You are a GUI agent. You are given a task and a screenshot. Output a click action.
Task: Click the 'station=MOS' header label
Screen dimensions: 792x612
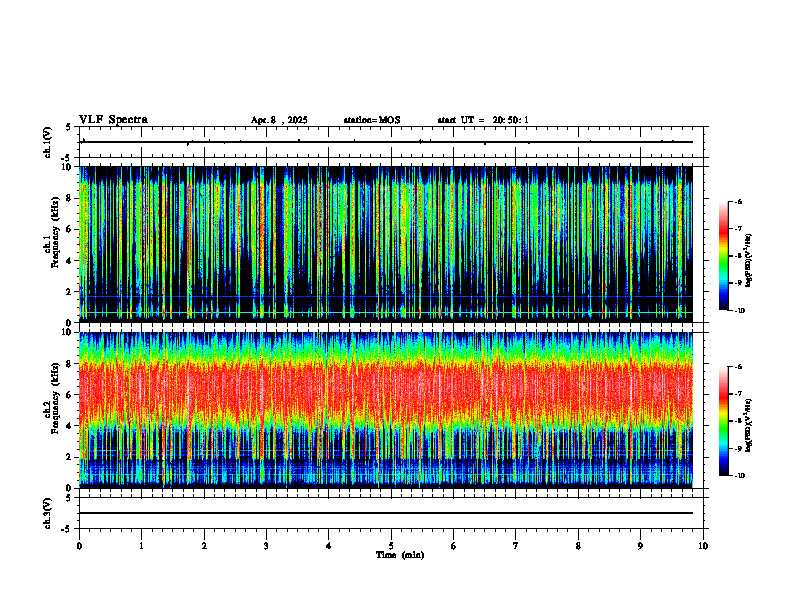pos(372,120)
